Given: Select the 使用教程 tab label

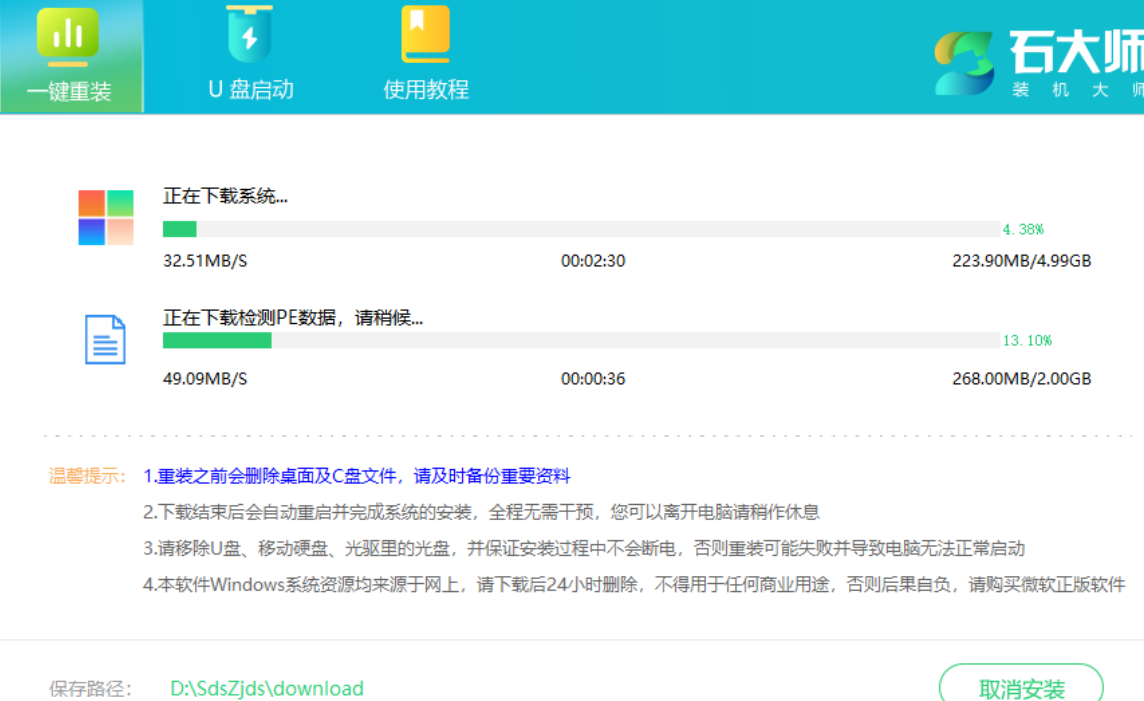Looking at the screenshot, I should click(426, 89).
